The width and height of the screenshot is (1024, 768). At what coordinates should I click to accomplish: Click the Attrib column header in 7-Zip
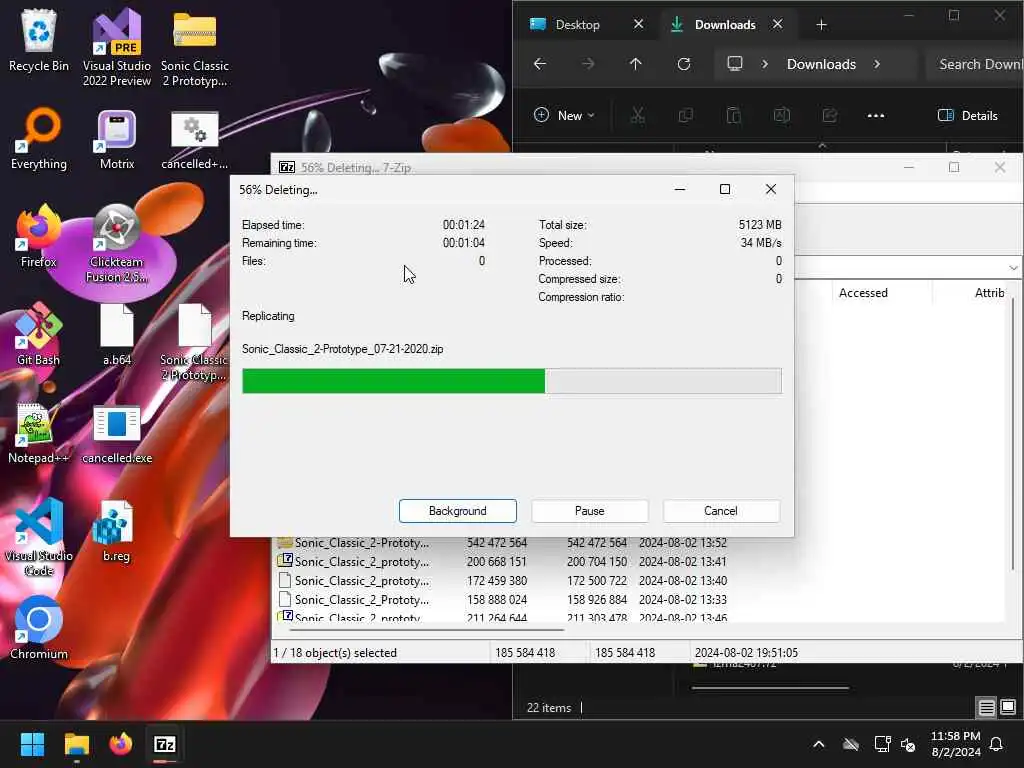pyautogui.click(x=989, y=293)
